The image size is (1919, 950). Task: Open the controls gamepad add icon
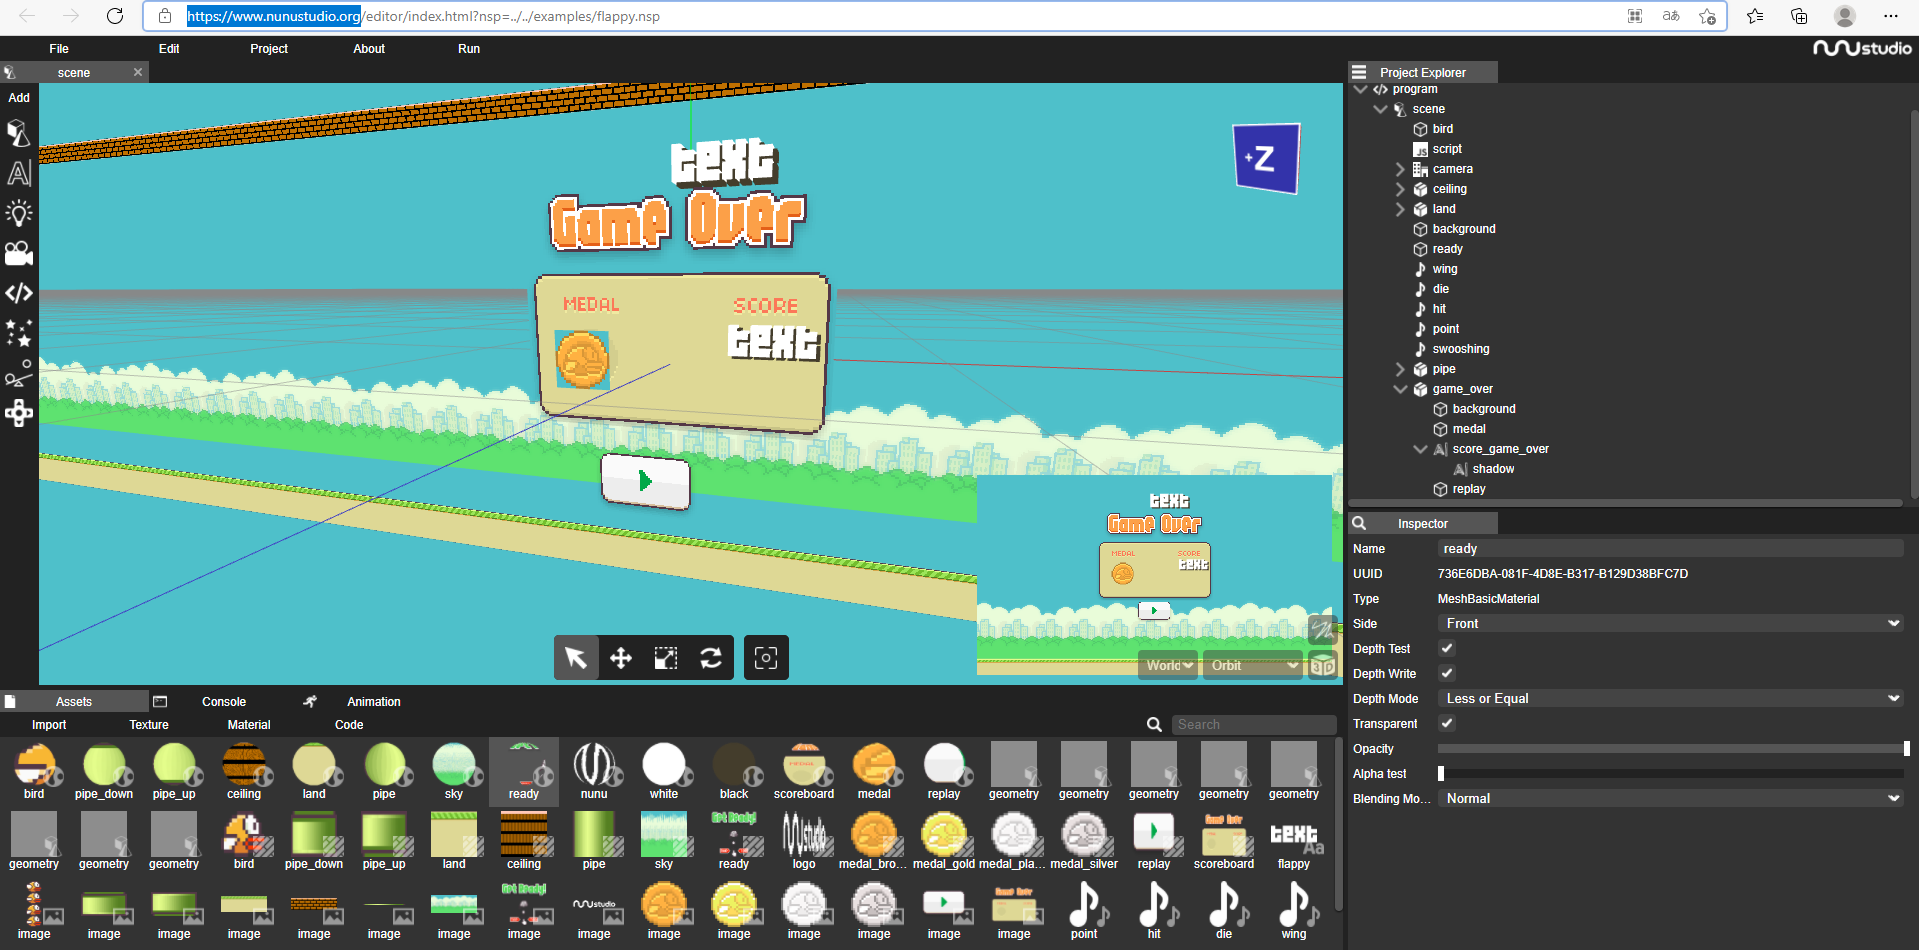click(19, 413)
